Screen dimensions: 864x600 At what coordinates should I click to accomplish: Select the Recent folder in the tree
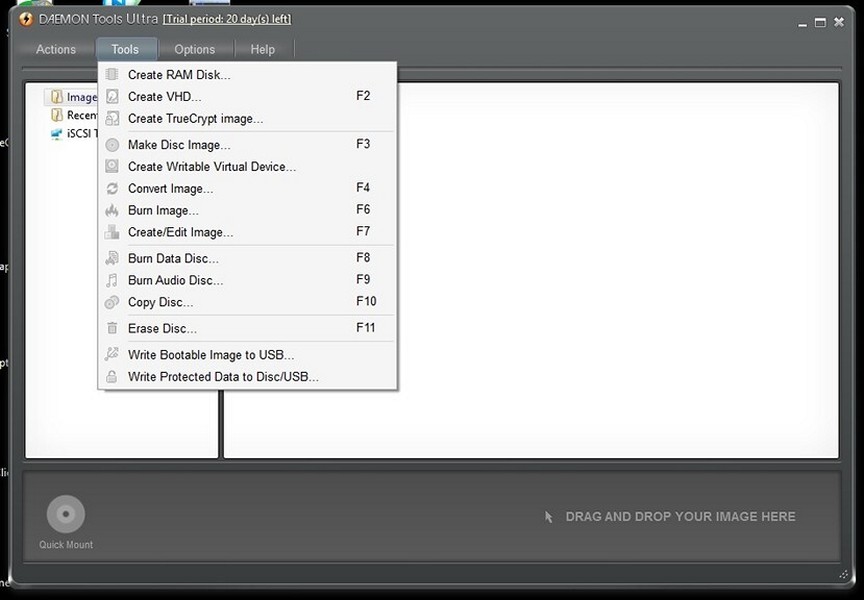pos(73,115)
